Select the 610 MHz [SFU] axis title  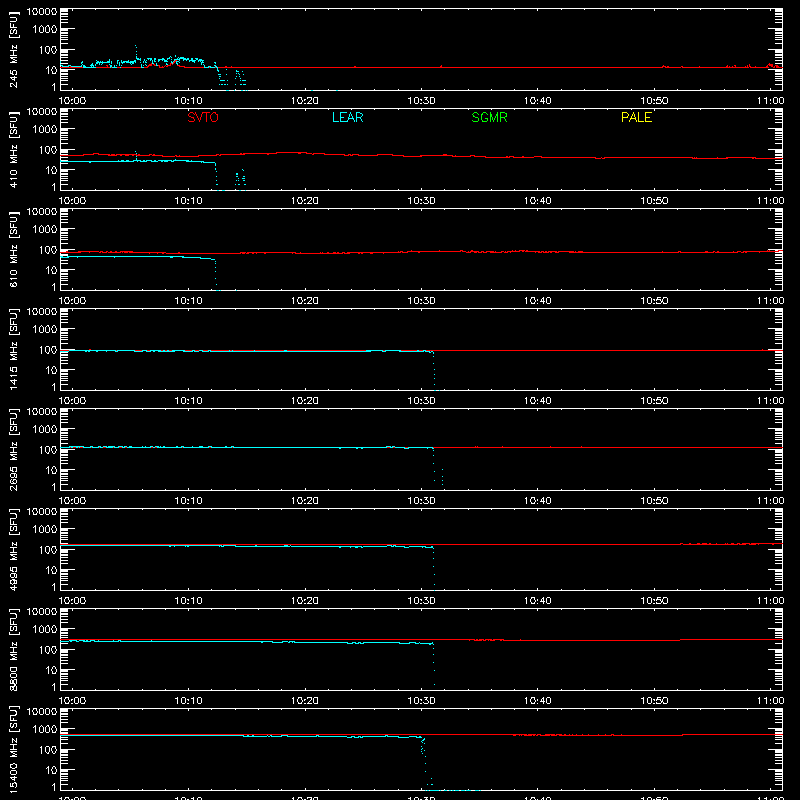pos(14,249)
